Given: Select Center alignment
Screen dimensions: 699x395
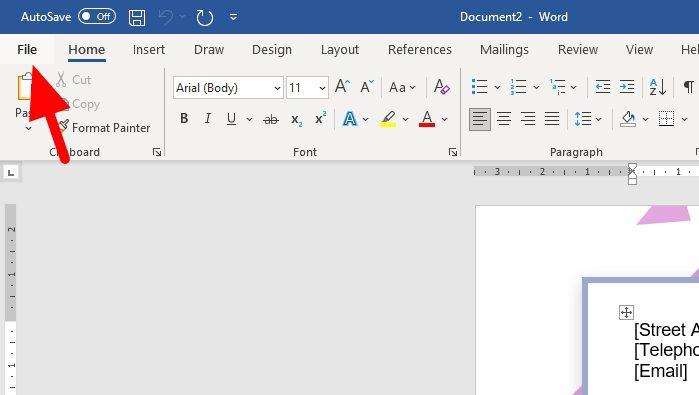Looking at the screenshot, I should click(504, 119).
